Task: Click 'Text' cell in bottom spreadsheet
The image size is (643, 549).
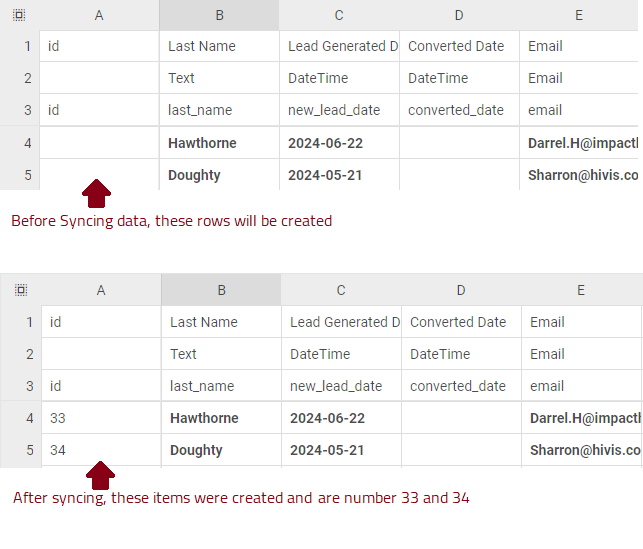Action: coord(221,354)
